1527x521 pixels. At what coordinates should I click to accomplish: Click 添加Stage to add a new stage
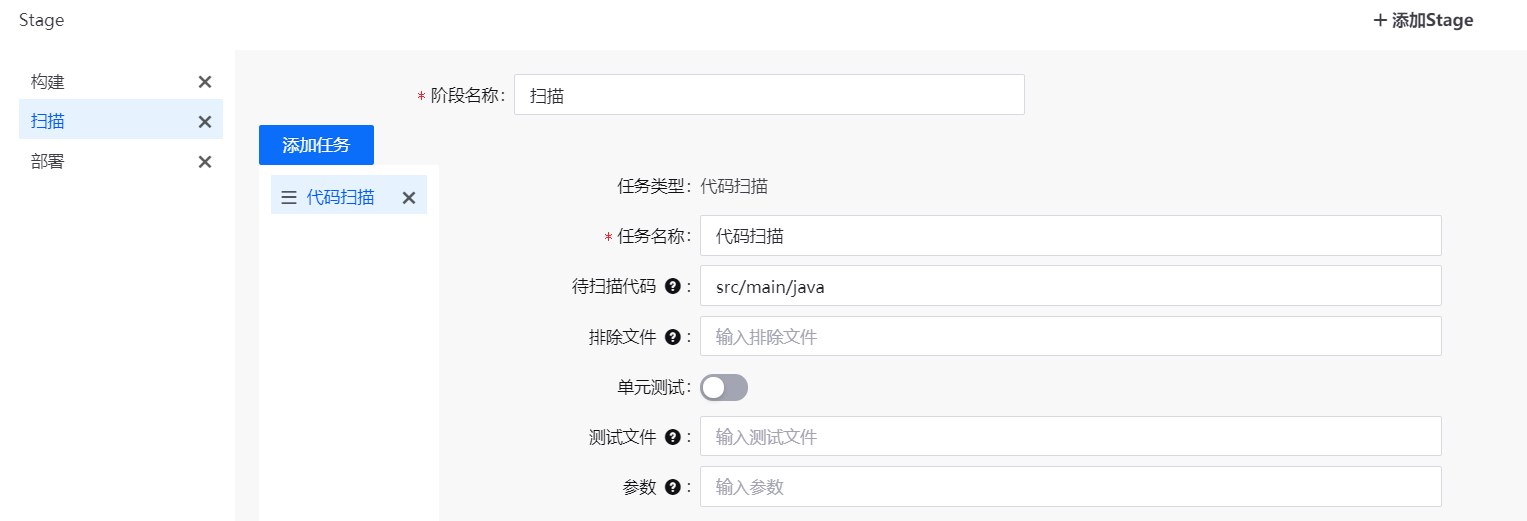click(x=1423, y=20)
